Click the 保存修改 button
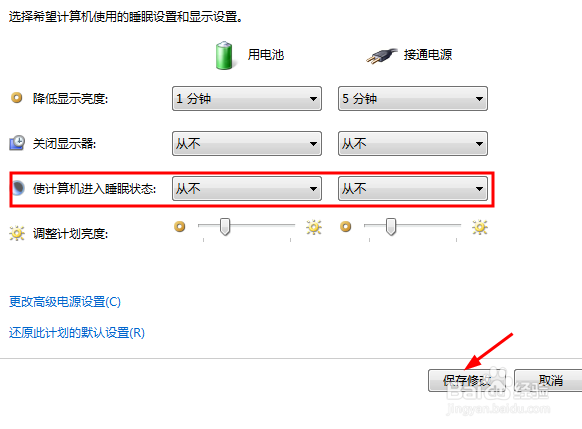The width and height of the screenshot is (582, 429). (x=467, y=380)
